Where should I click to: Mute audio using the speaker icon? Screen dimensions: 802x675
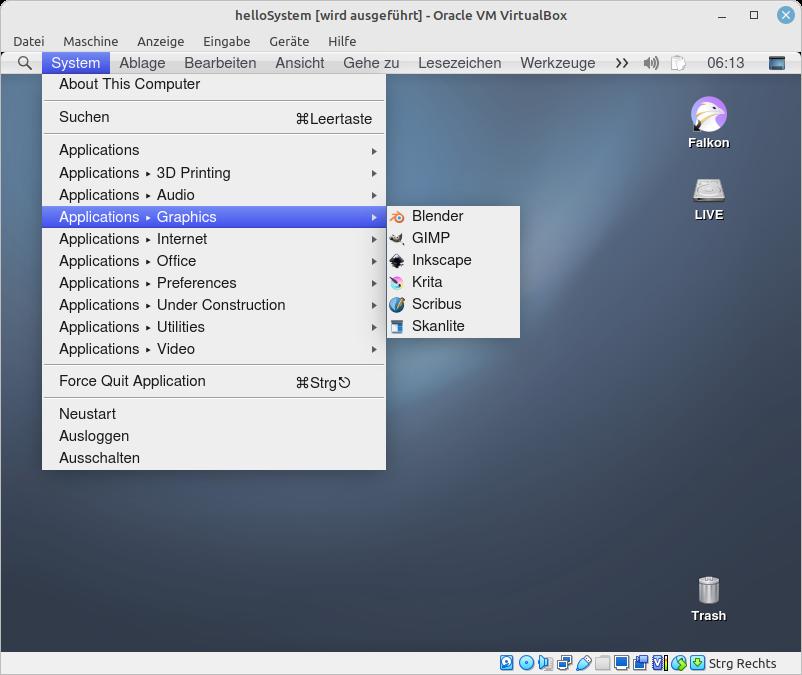pos(650,63)
